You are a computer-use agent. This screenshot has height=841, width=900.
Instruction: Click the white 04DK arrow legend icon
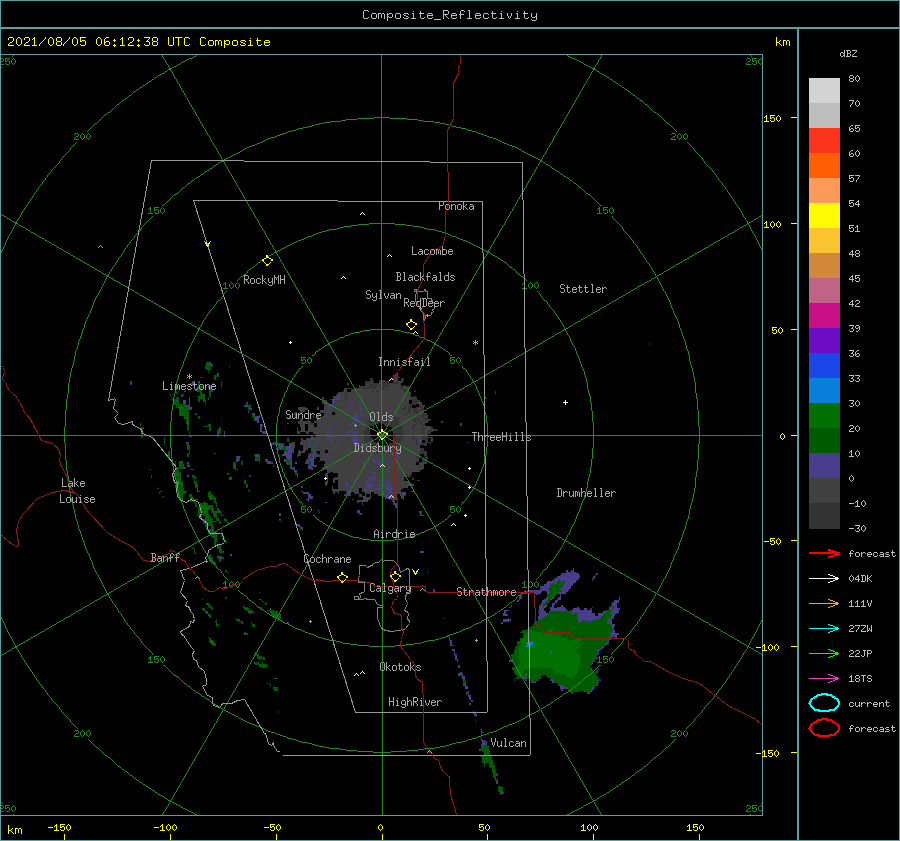click(x=824, y=579)
